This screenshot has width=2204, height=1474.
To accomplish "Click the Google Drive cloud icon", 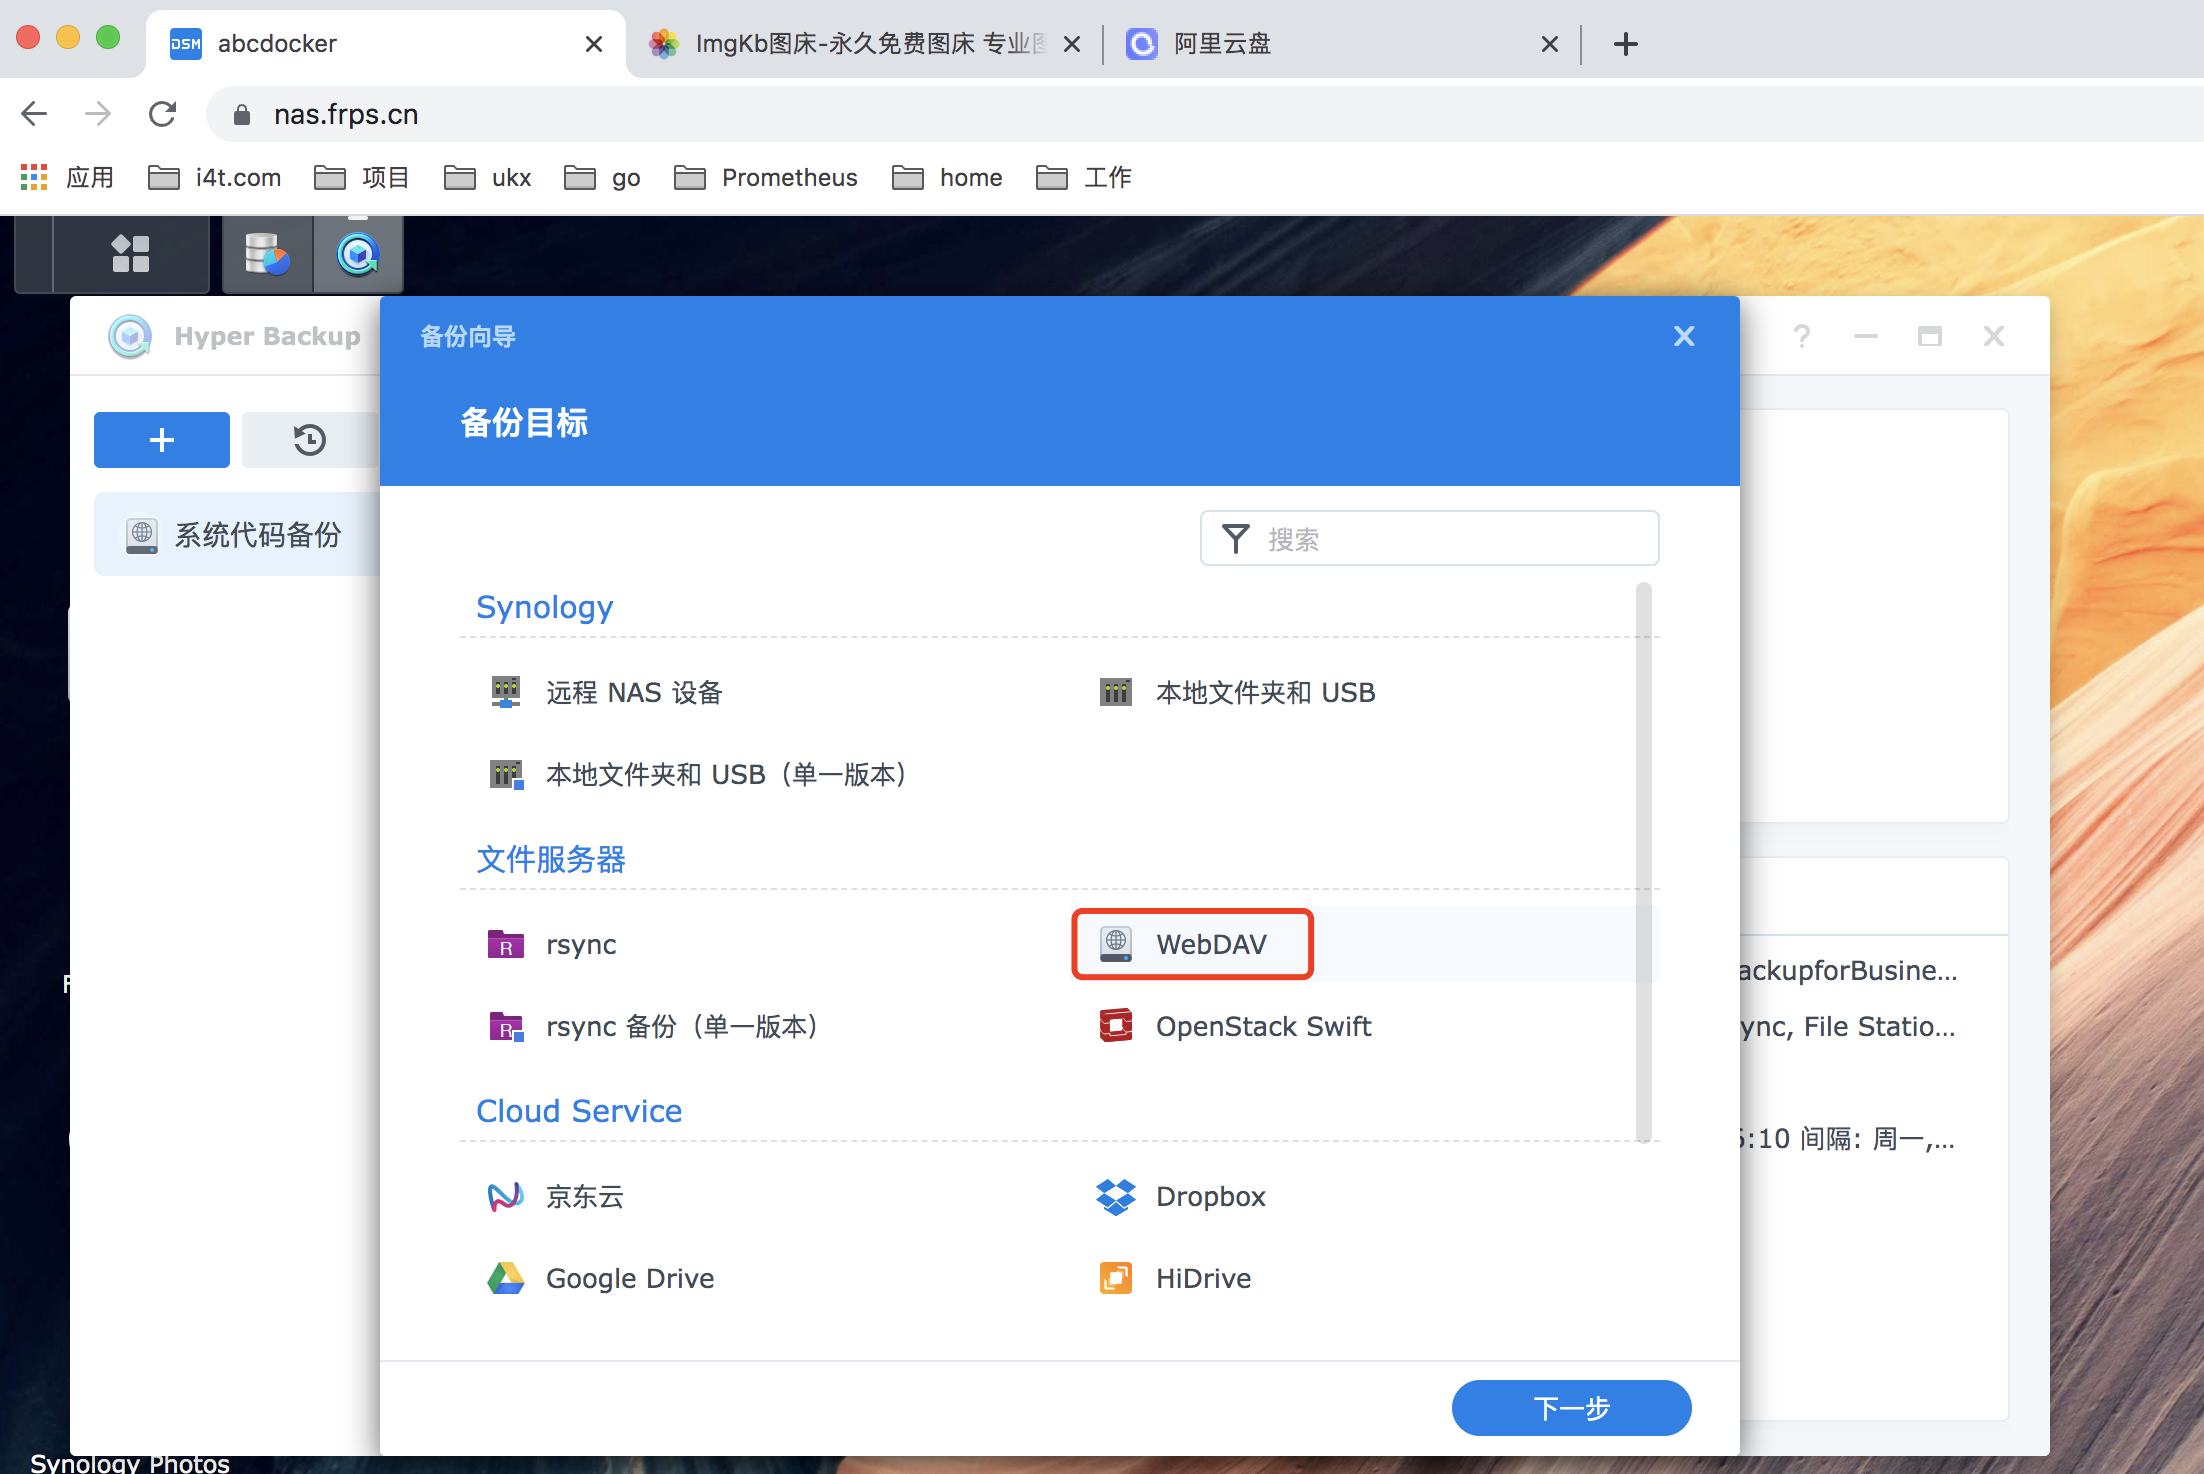I will point(503,1280).
